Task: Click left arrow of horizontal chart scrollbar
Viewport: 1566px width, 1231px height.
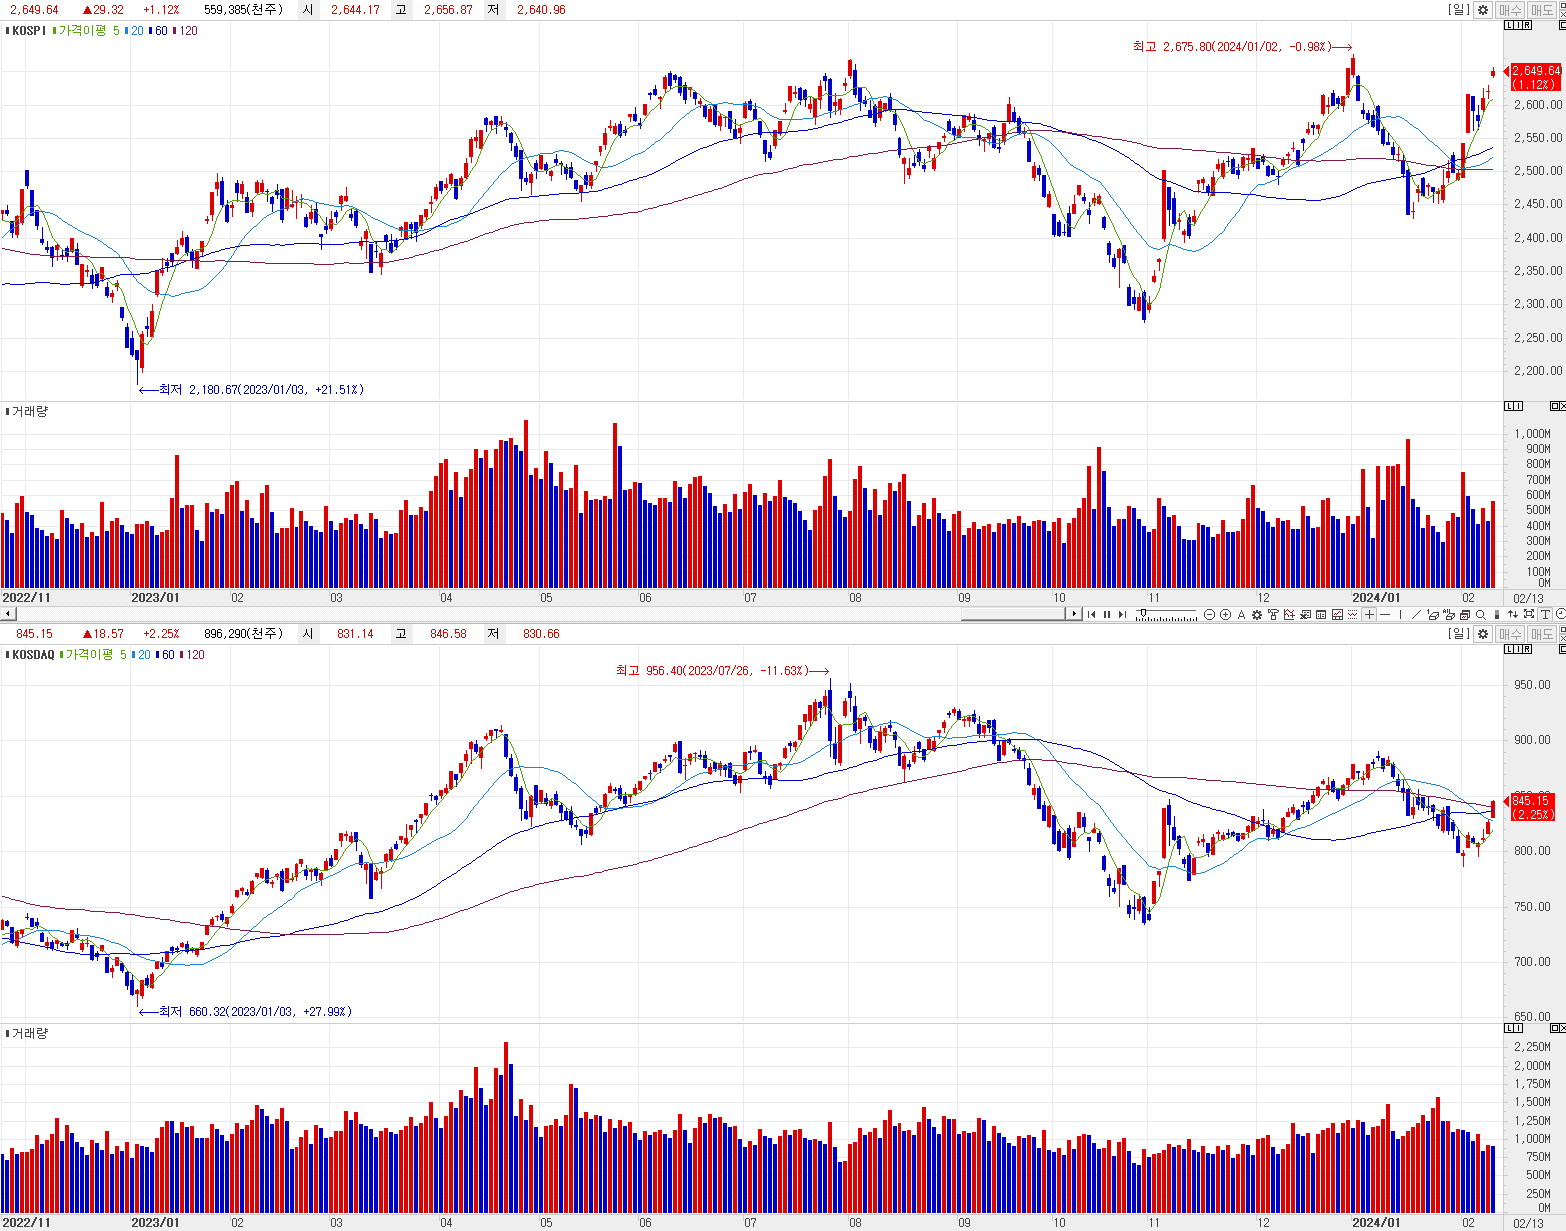Action: pyautogui.click(x=7, y=614)
